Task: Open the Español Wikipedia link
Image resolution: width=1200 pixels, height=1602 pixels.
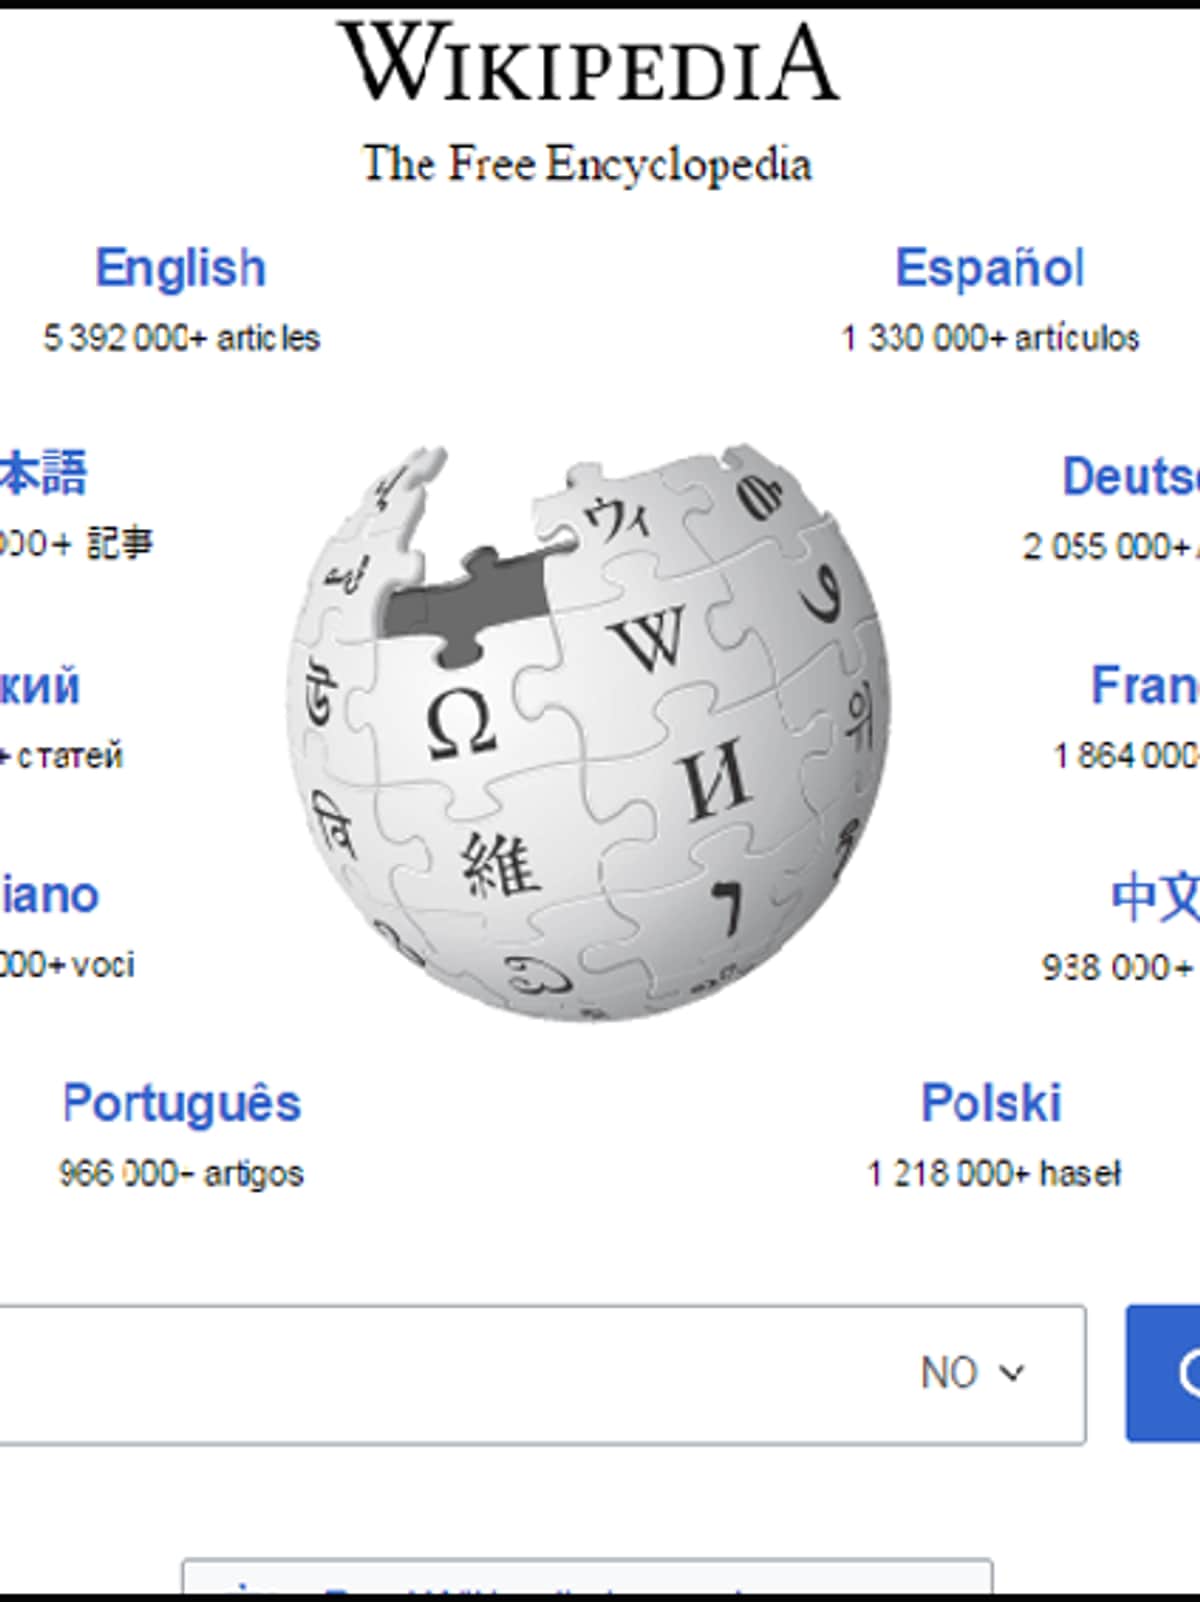Action: 989,268
